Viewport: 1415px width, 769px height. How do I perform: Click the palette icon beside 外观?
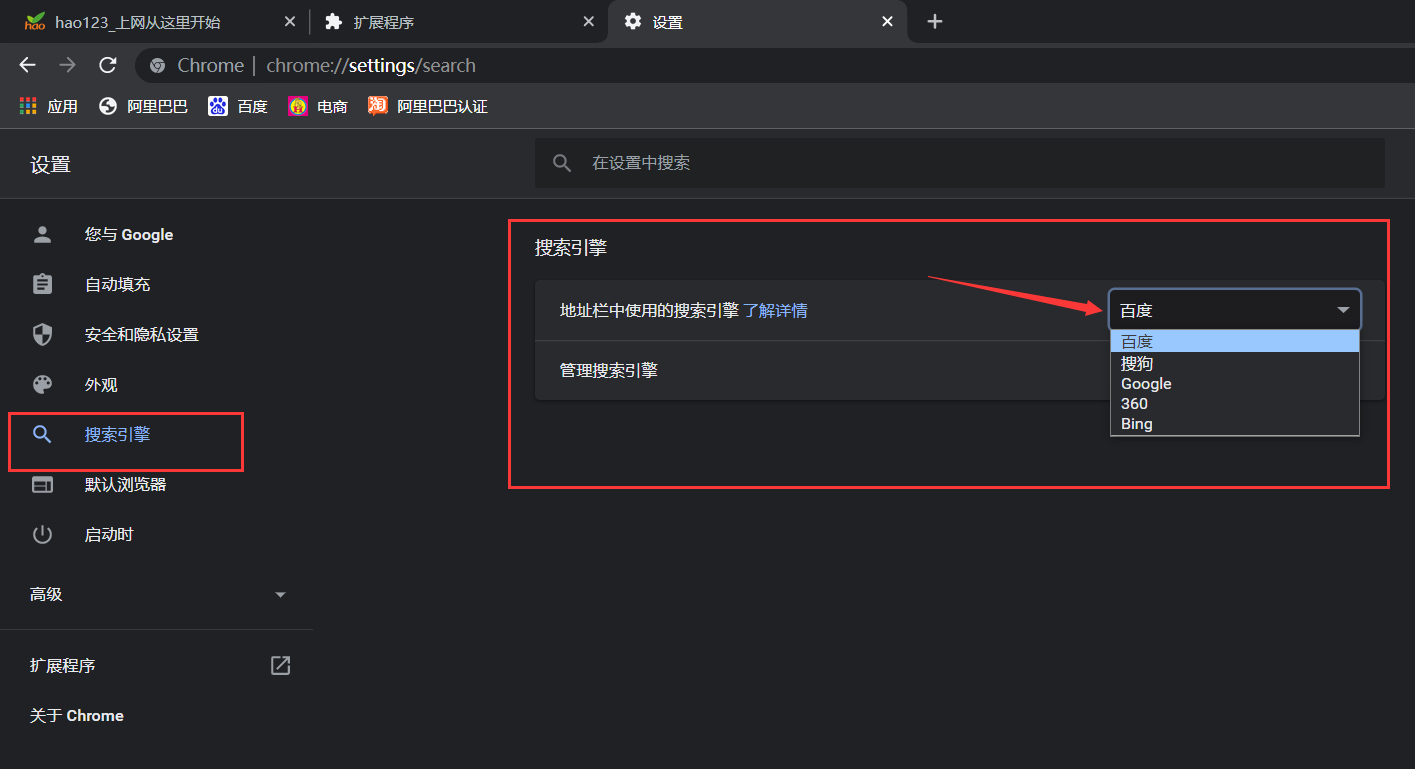coord(42,384)
